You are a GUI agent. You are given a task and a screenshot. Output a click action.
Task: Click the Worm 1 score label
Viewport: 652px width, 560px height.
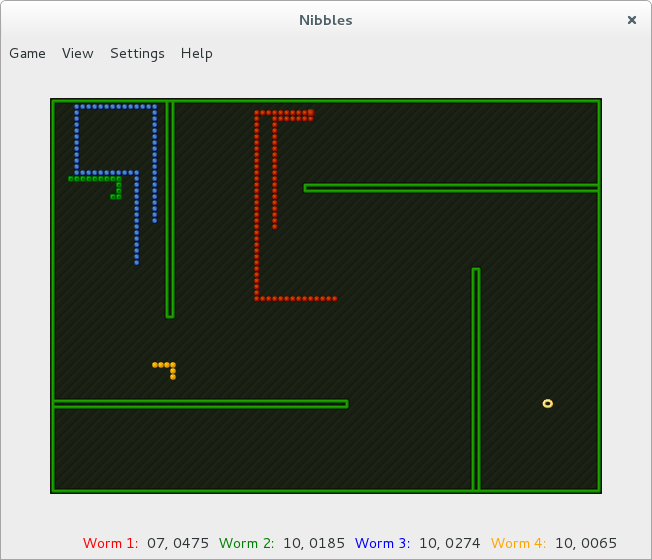[x=111, y=543]
